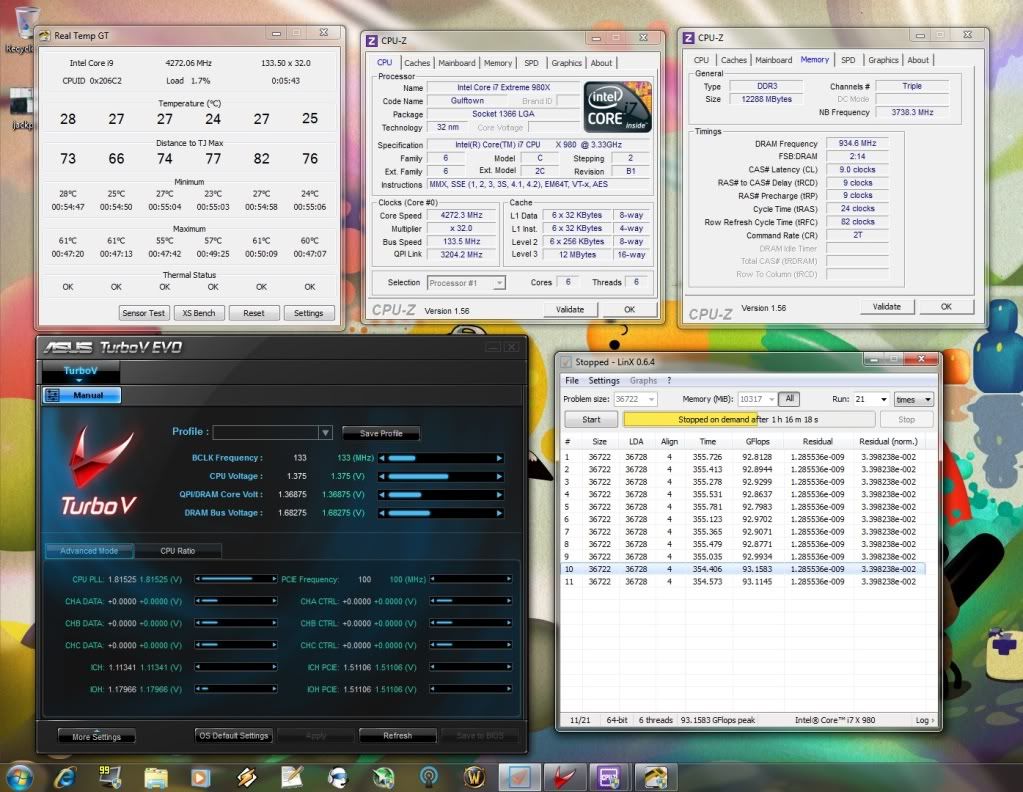
Task: Click the LinX title bar checkmark icon
Action: pyautogui.click(x=566, y=362)
